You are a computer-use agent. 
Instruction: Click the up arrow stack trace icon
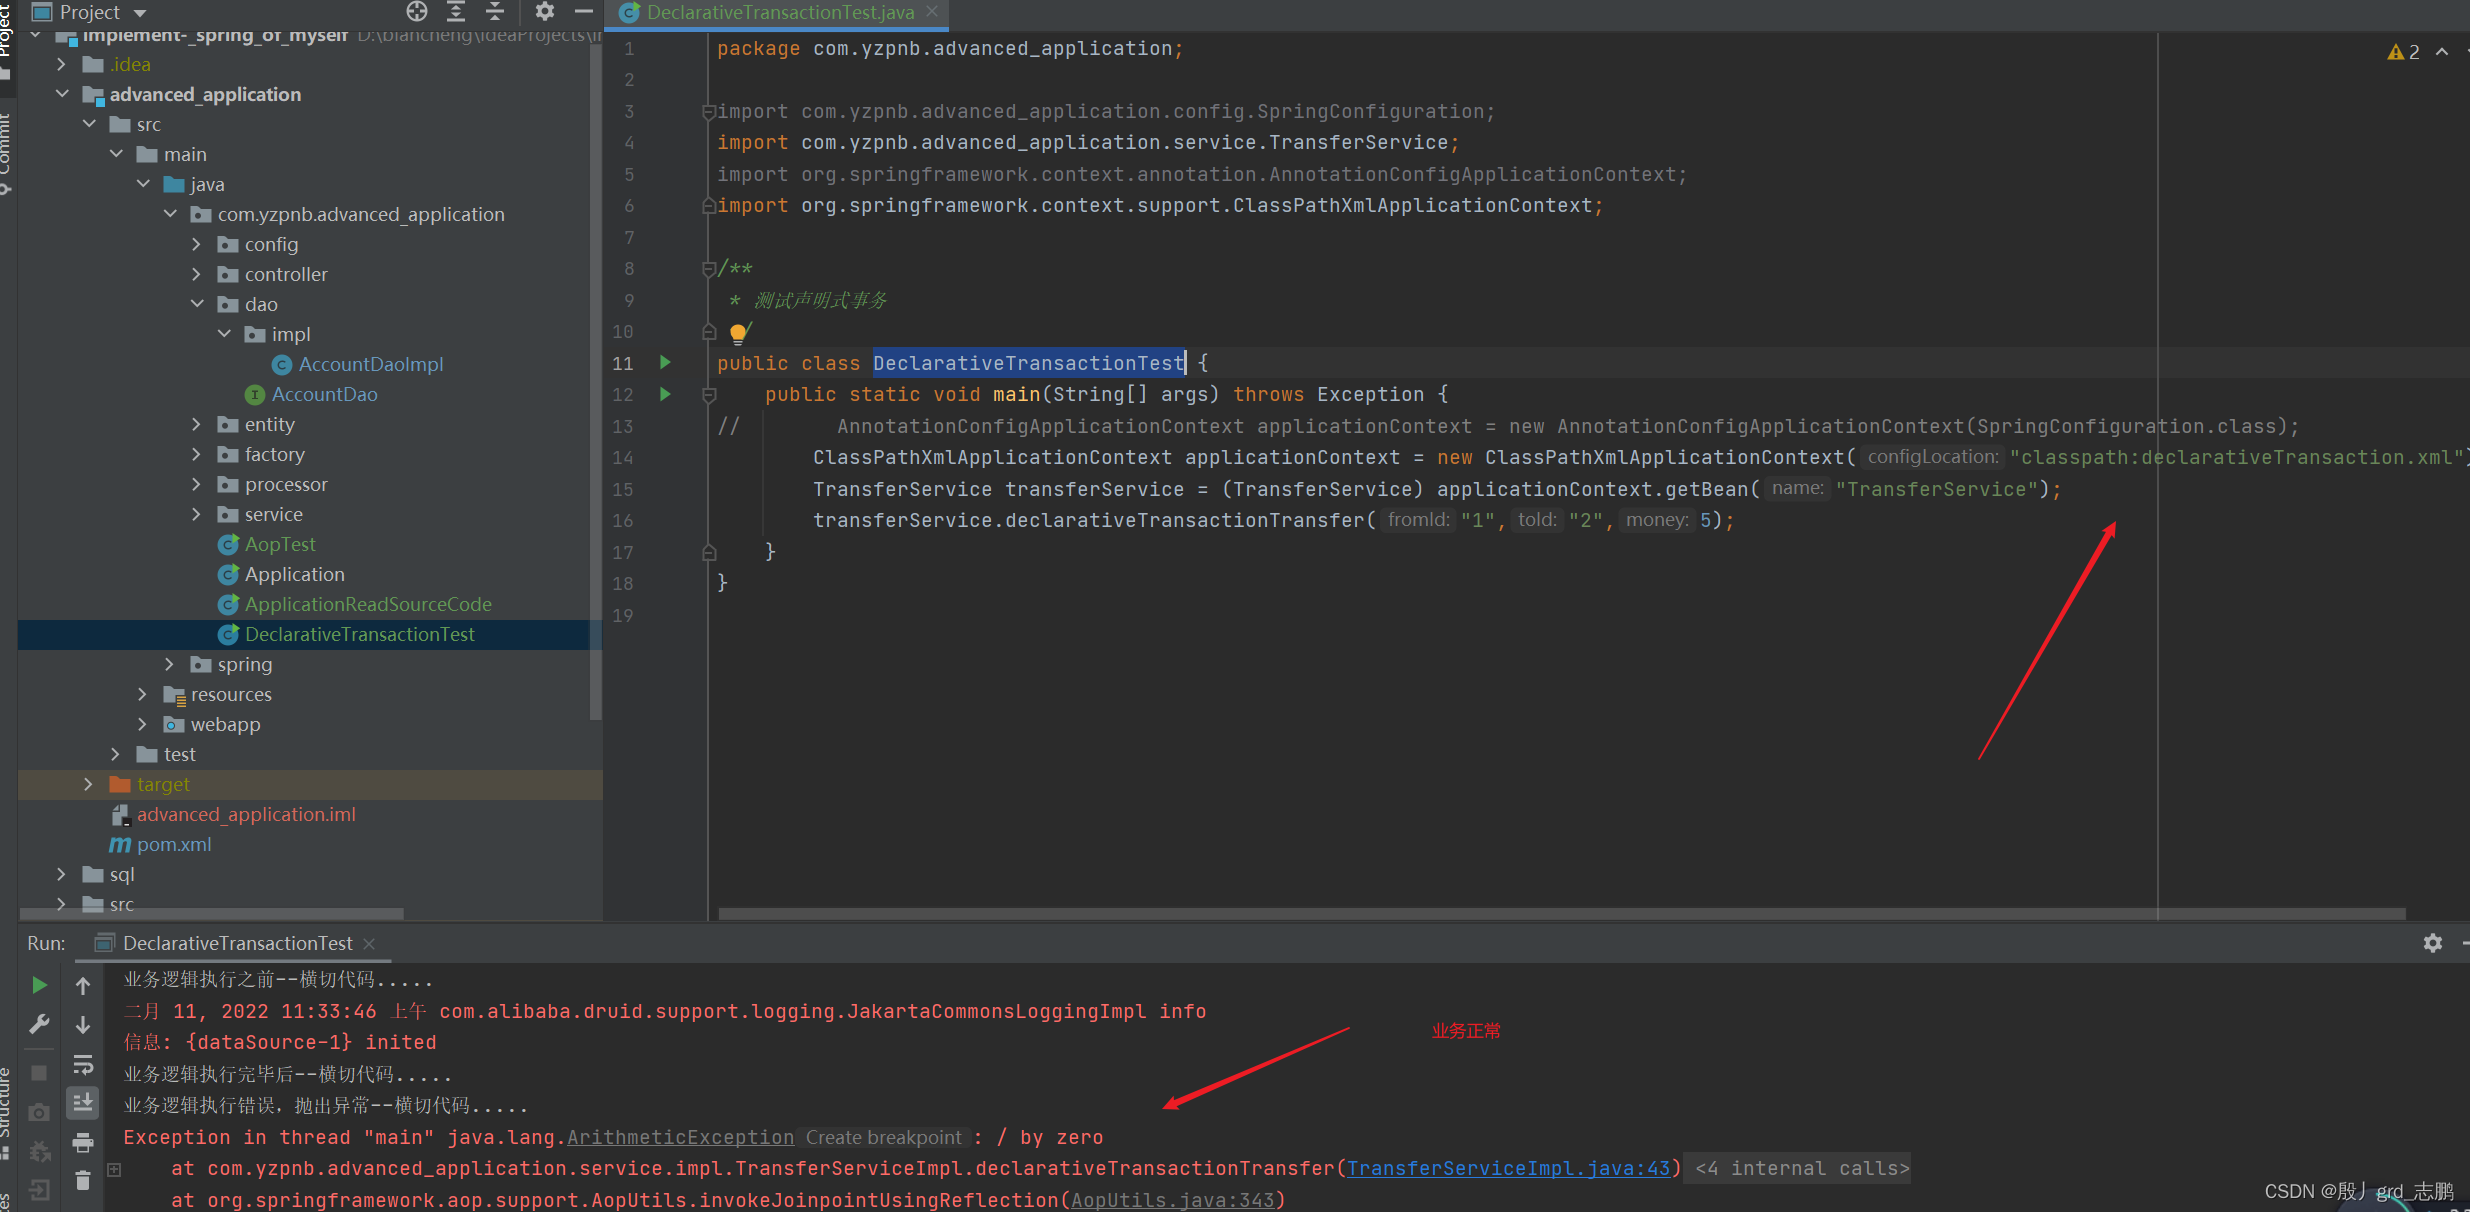point(83,986)
